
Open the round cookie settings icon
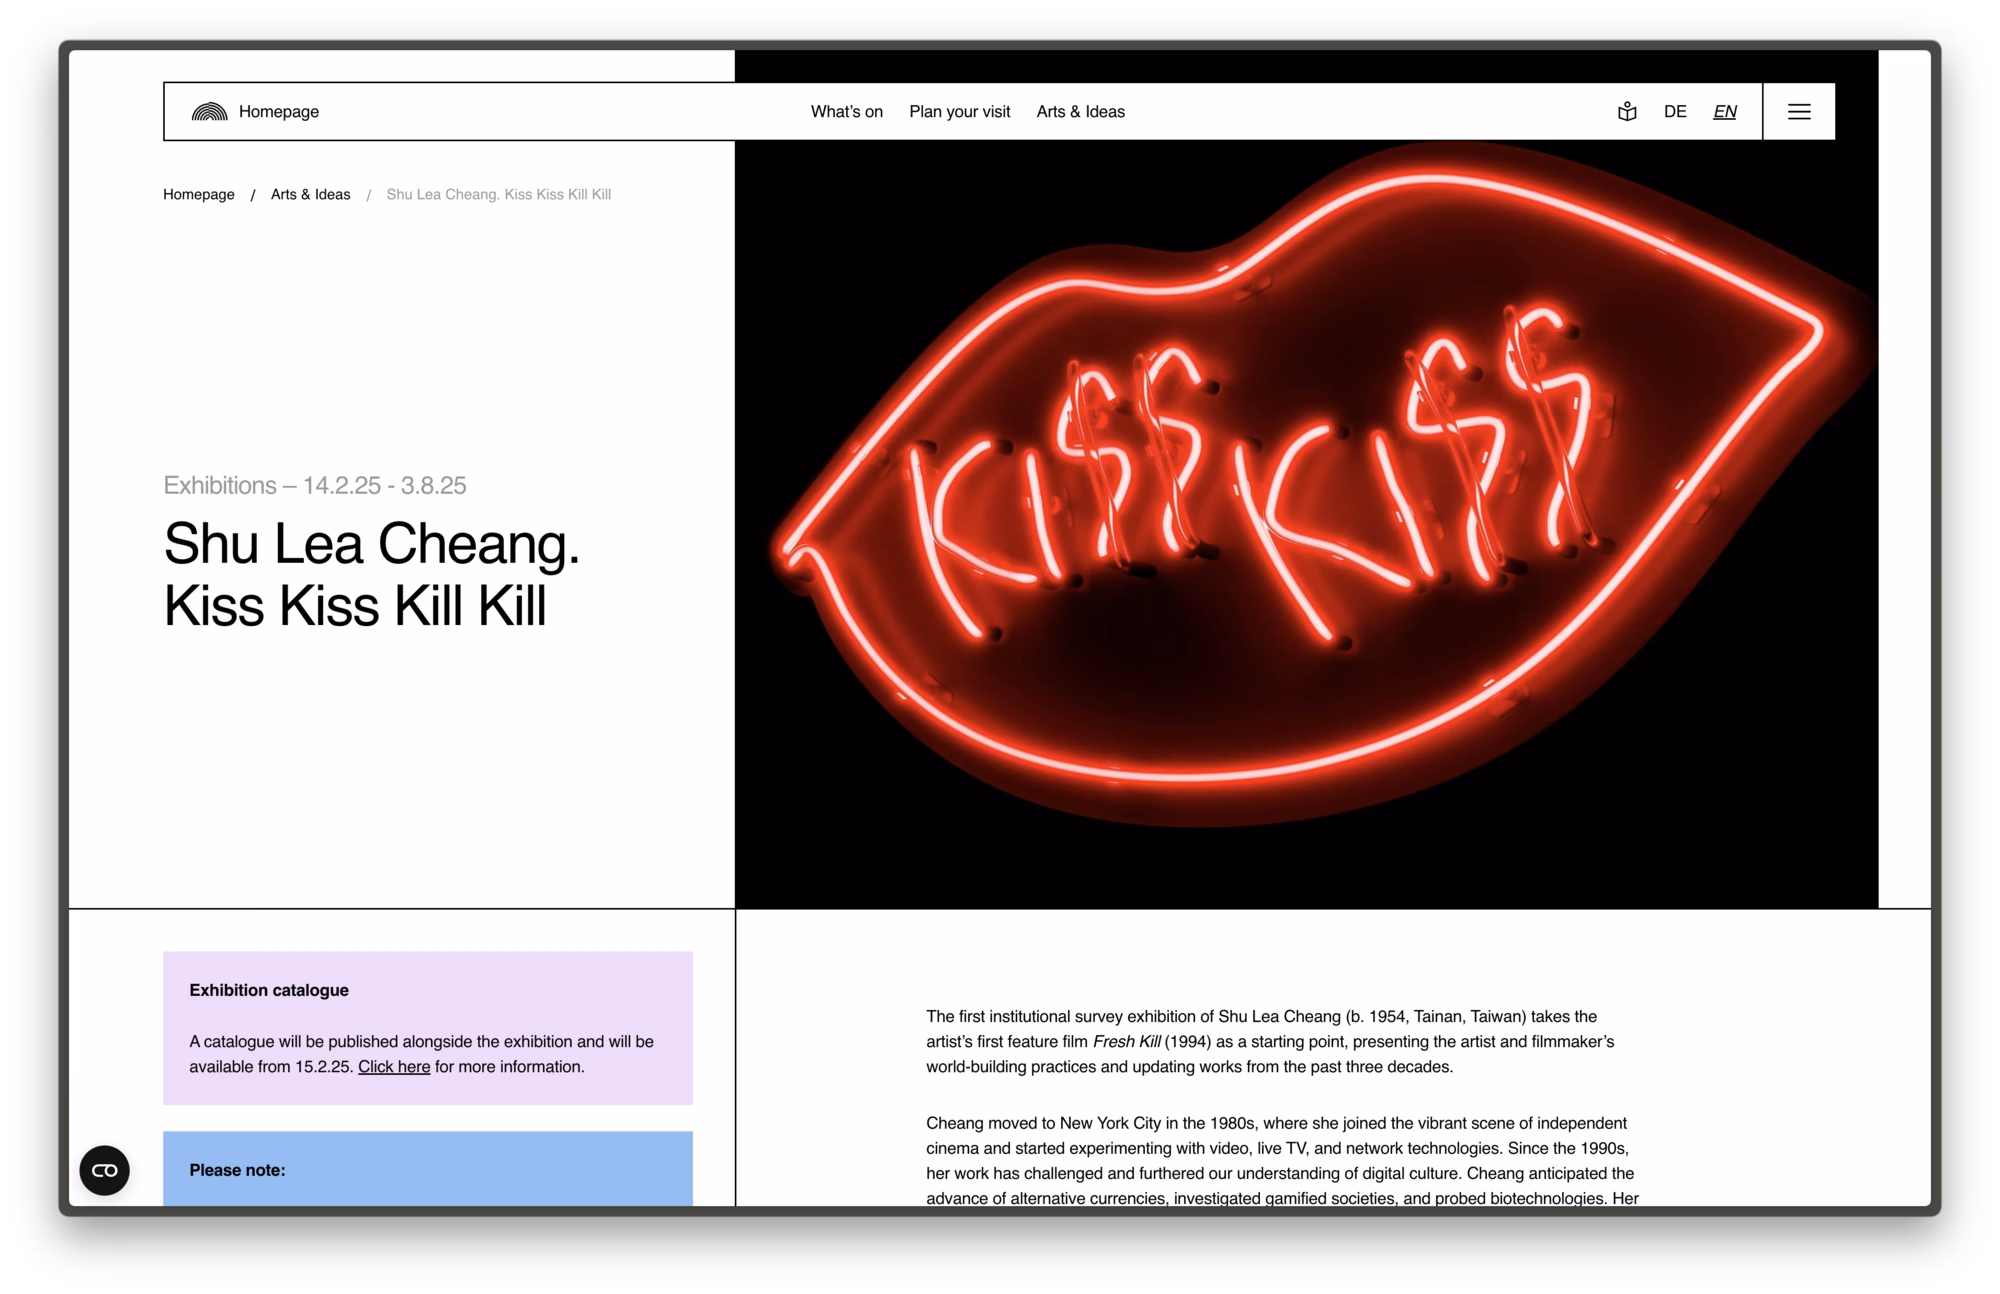click(105, 1170)
